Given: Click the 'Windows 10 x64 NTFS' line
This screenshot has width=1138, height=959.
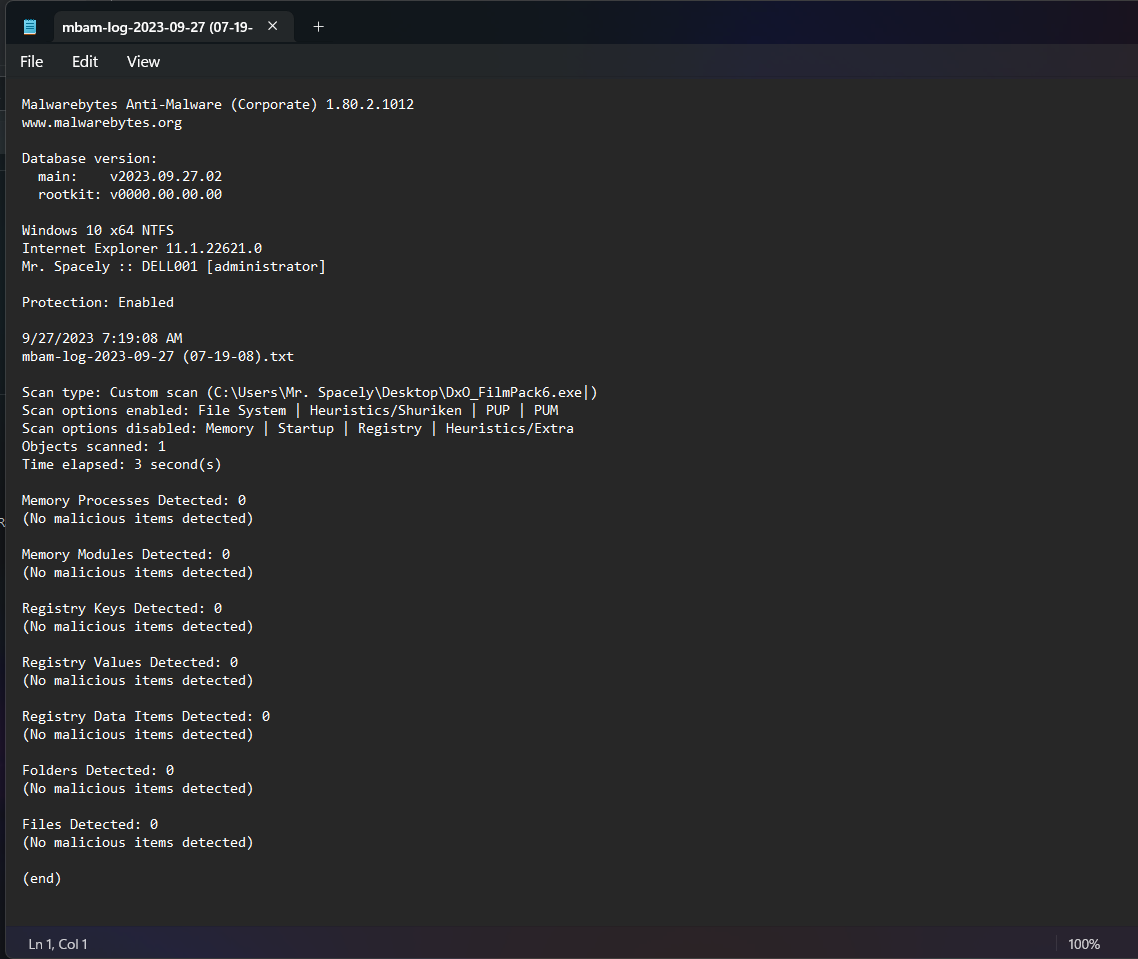Looking at the screenshot, I should [98, 230].
